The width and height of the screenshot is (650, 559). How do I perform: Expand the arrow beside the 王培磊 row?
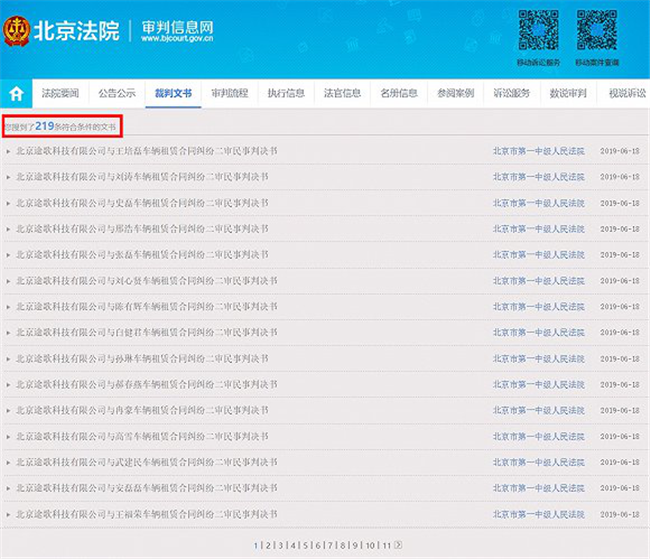(8, 151)
